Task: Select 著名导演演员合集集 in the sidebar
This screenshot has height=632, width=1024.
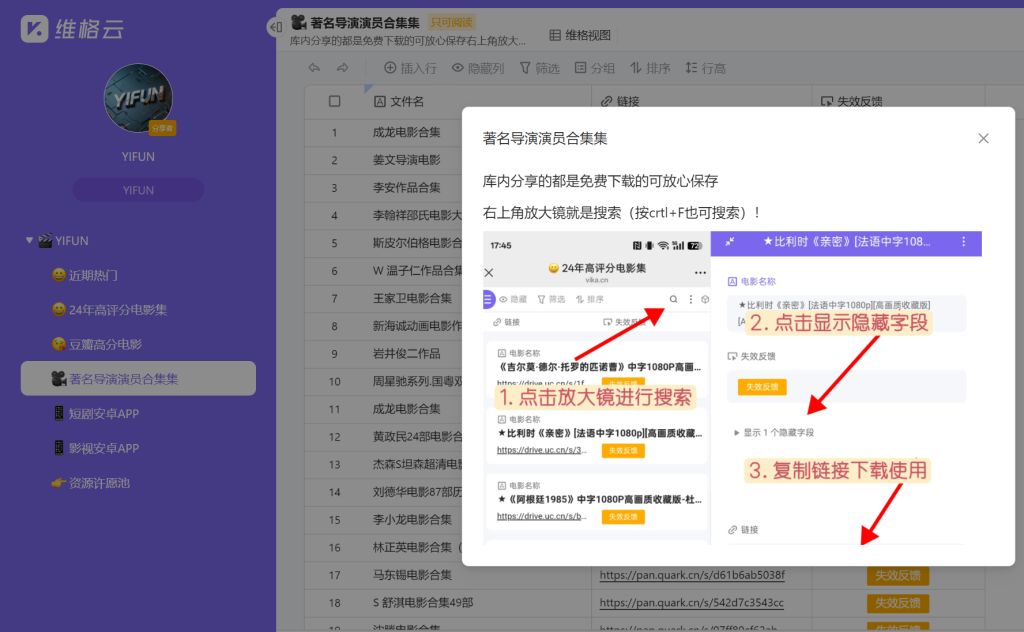Action: [x=138, y=379]
